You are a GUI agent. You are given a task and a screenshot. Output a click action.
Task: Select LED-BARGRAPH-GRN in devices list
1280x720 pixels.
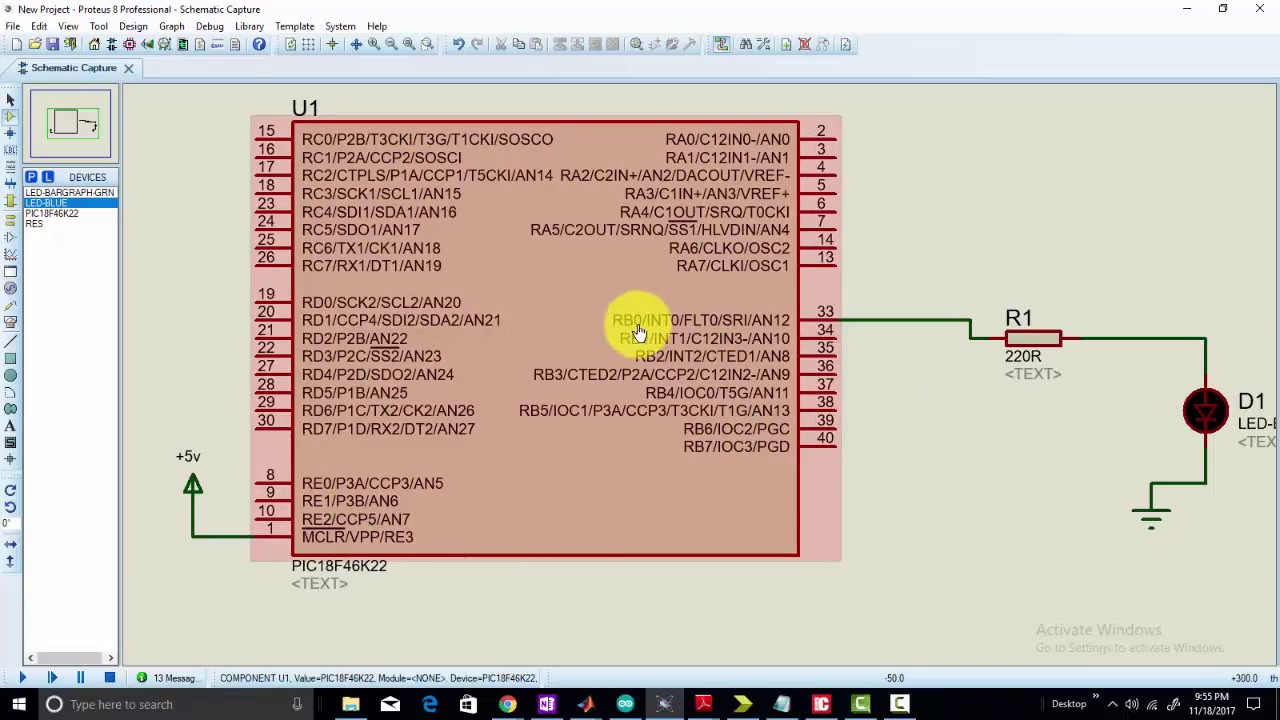[70, 192]
